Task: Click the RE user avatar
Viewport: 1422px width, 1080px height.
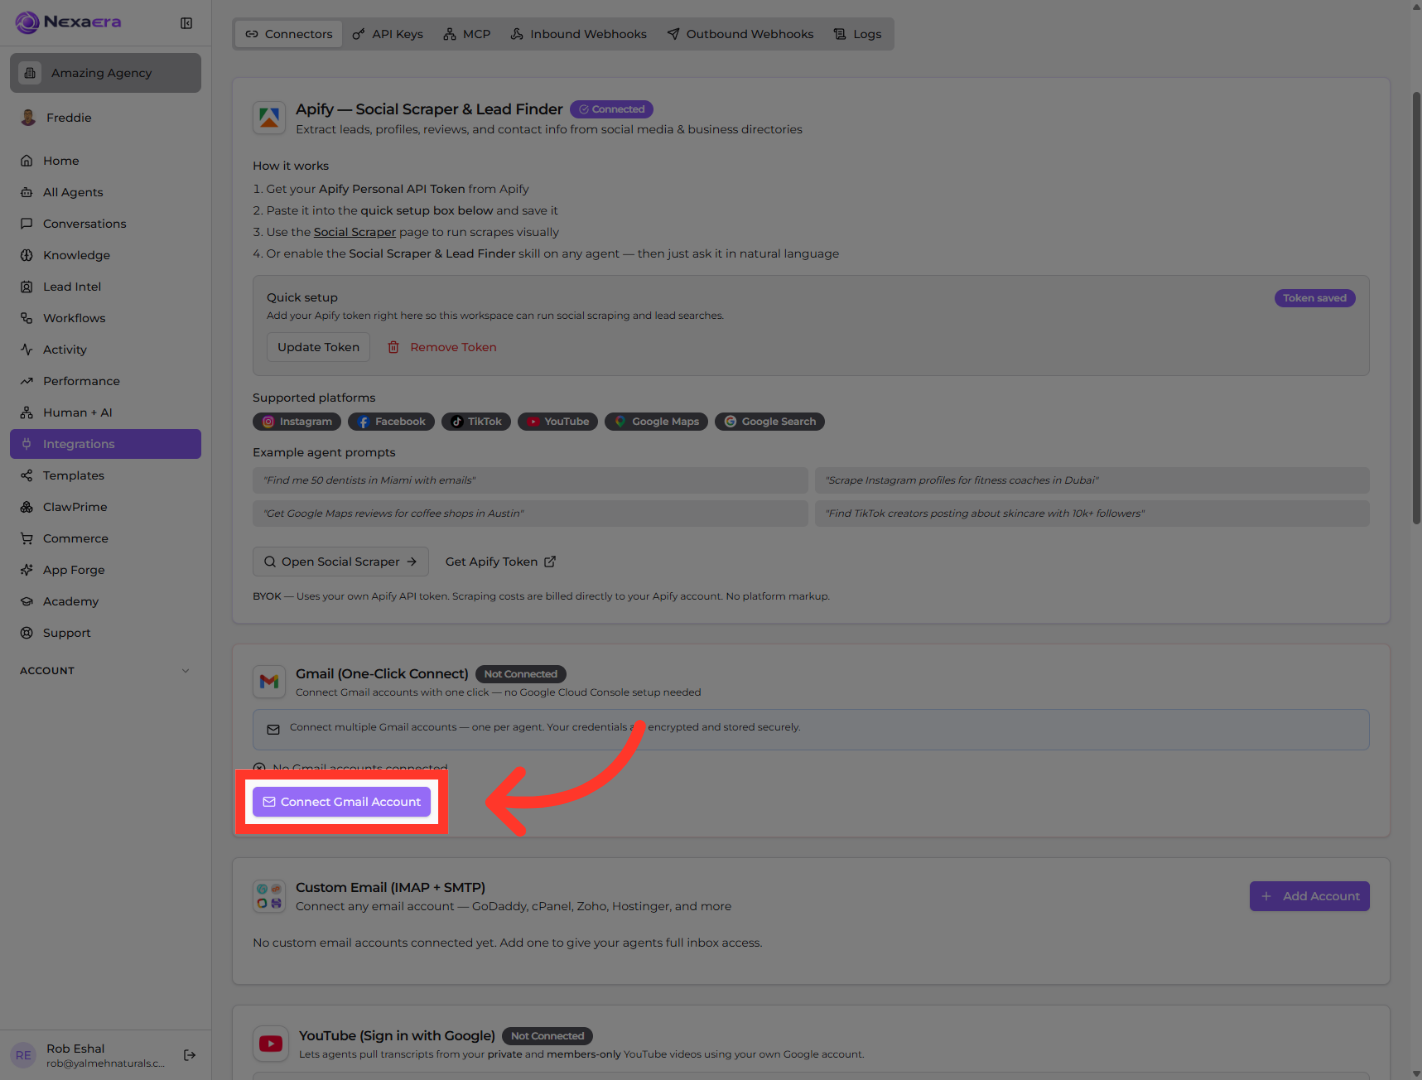Action: [24, 1055]
